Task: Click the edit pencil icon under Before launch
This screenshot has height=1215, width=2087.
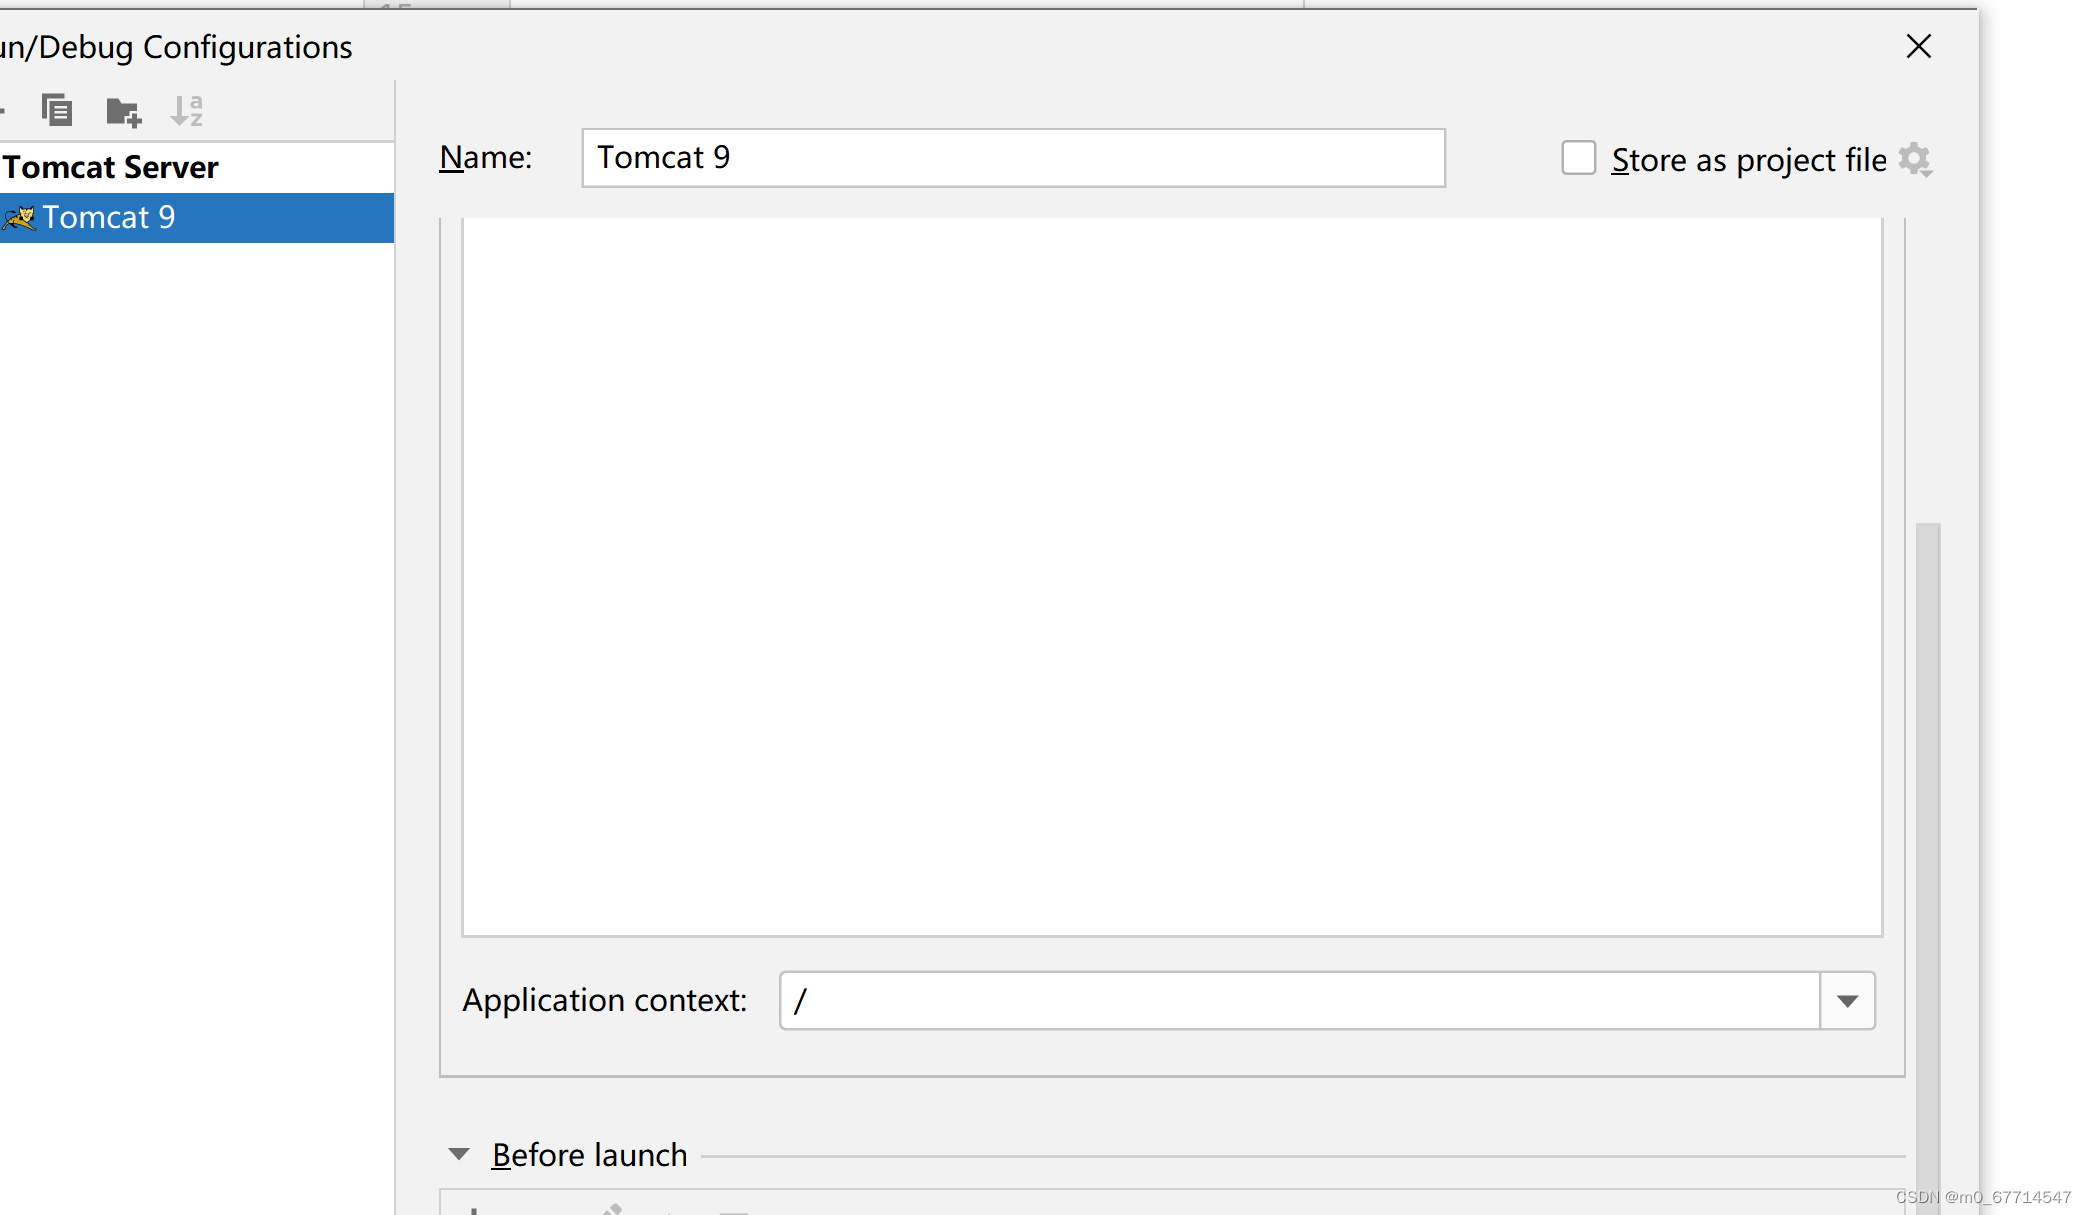Action: pyautogui.click(x=611, y=1209)
